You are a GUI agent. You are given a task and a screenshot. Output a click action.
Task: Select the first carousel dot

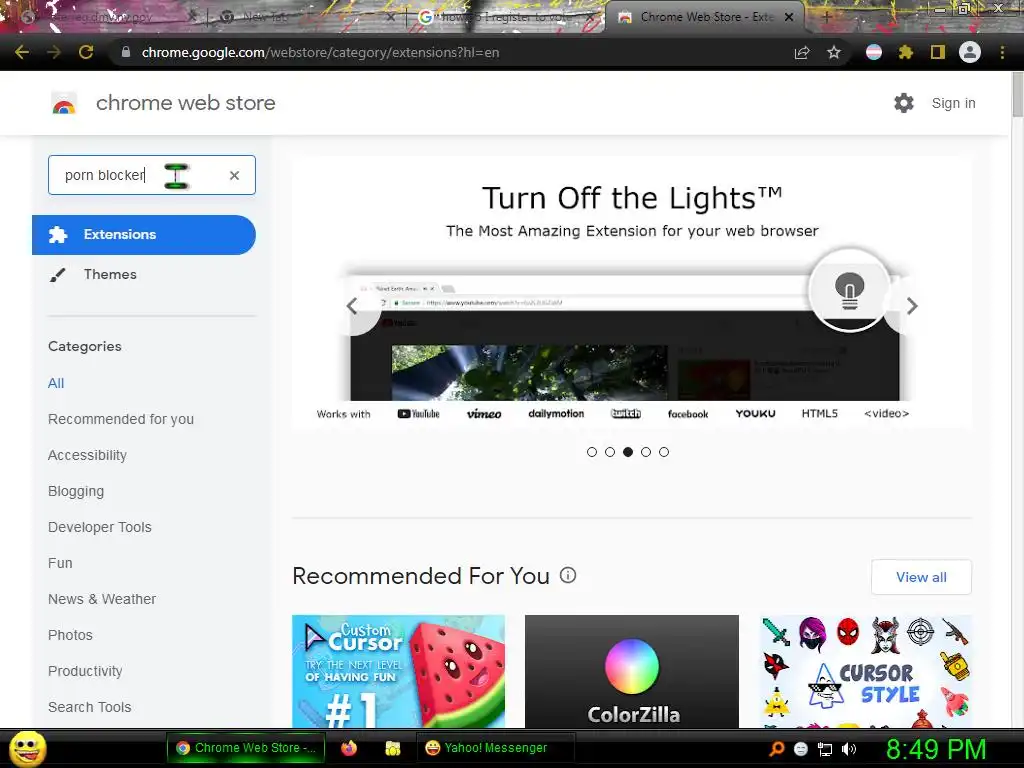(592, 452)
